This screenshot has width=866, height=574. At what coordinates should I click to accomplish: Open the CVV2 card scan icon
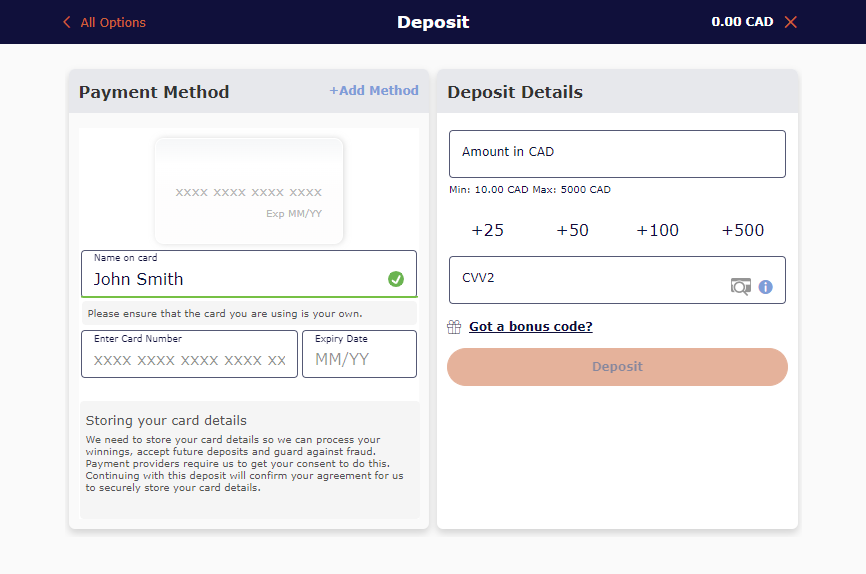pyautogui.click(x=741, y=286)
